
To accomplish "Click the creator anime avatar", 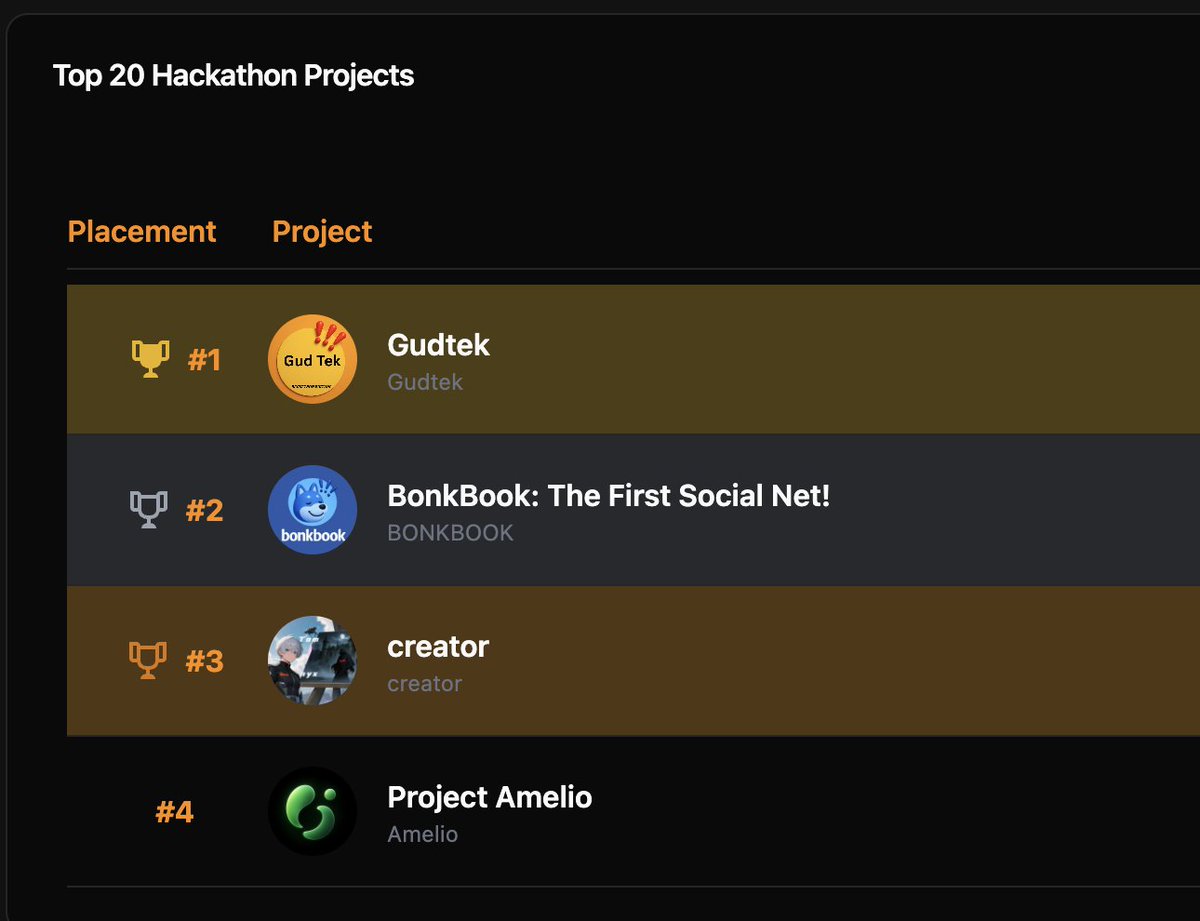I will point(313,661).
